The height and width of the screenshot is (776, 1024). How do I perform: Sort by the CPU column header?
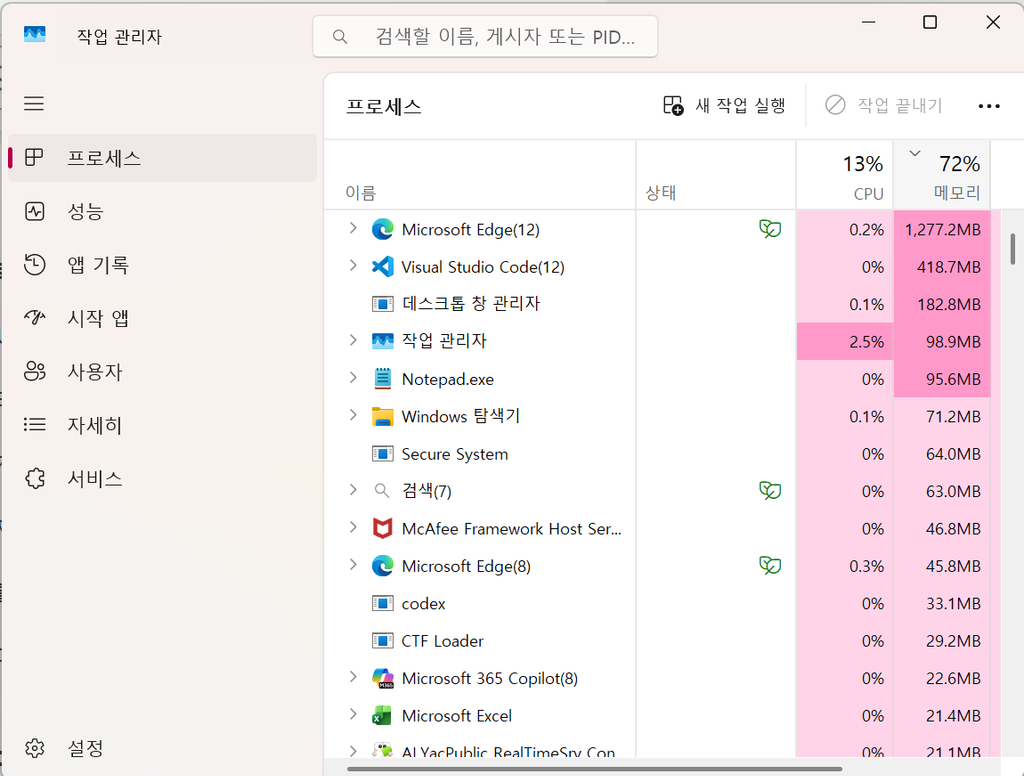pos(844,175)
